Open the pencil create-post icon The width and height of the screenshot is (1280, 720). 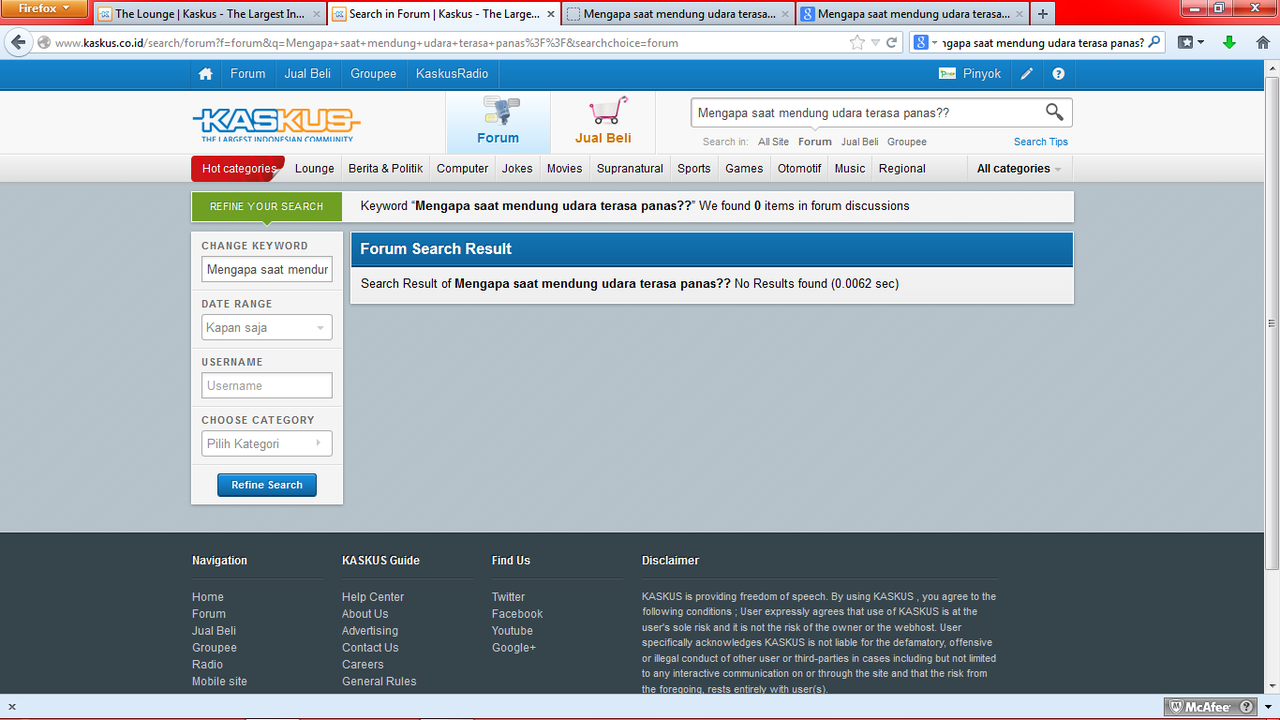tap(1027, 74)
